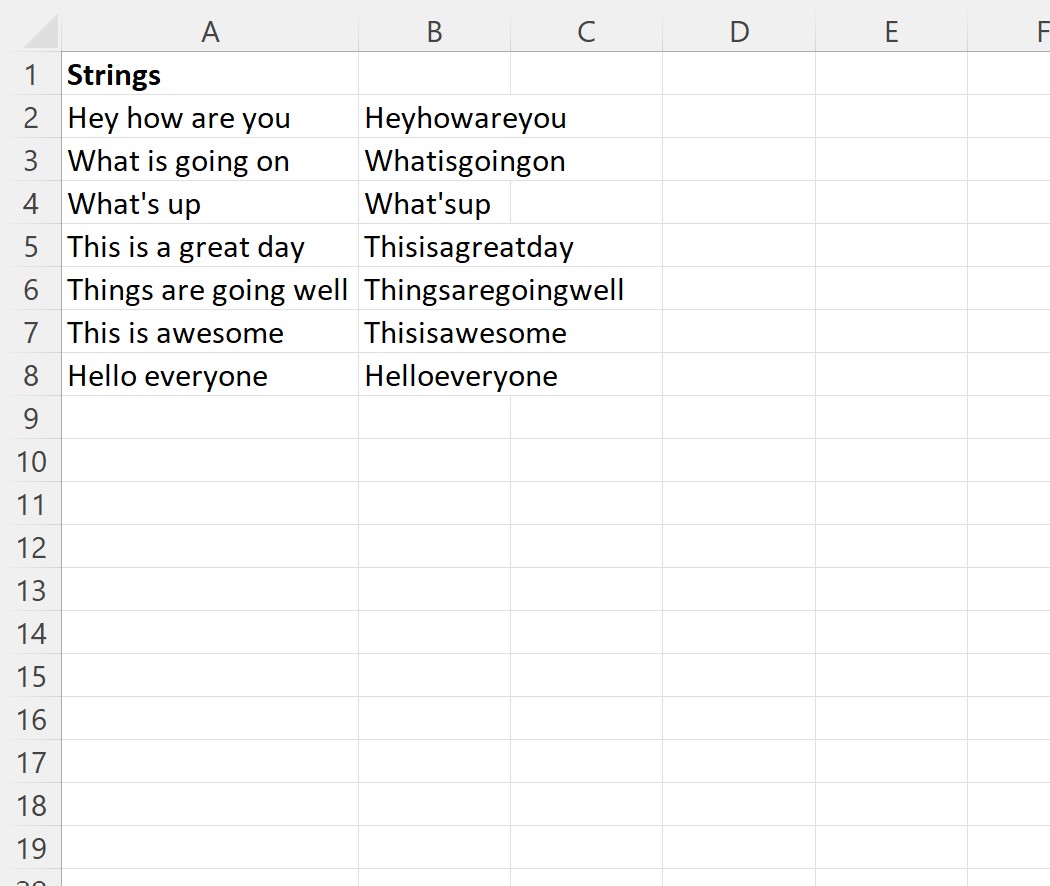Select cell 'Hello everyone'

coord(210,374)
